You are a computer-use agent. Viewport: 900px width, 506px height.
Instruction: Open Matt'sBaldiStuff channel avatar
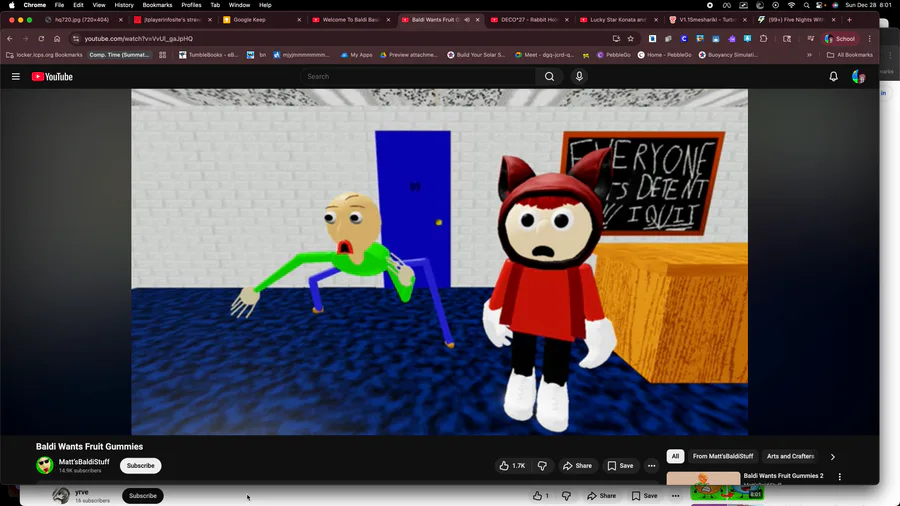[x=45, y=465]
